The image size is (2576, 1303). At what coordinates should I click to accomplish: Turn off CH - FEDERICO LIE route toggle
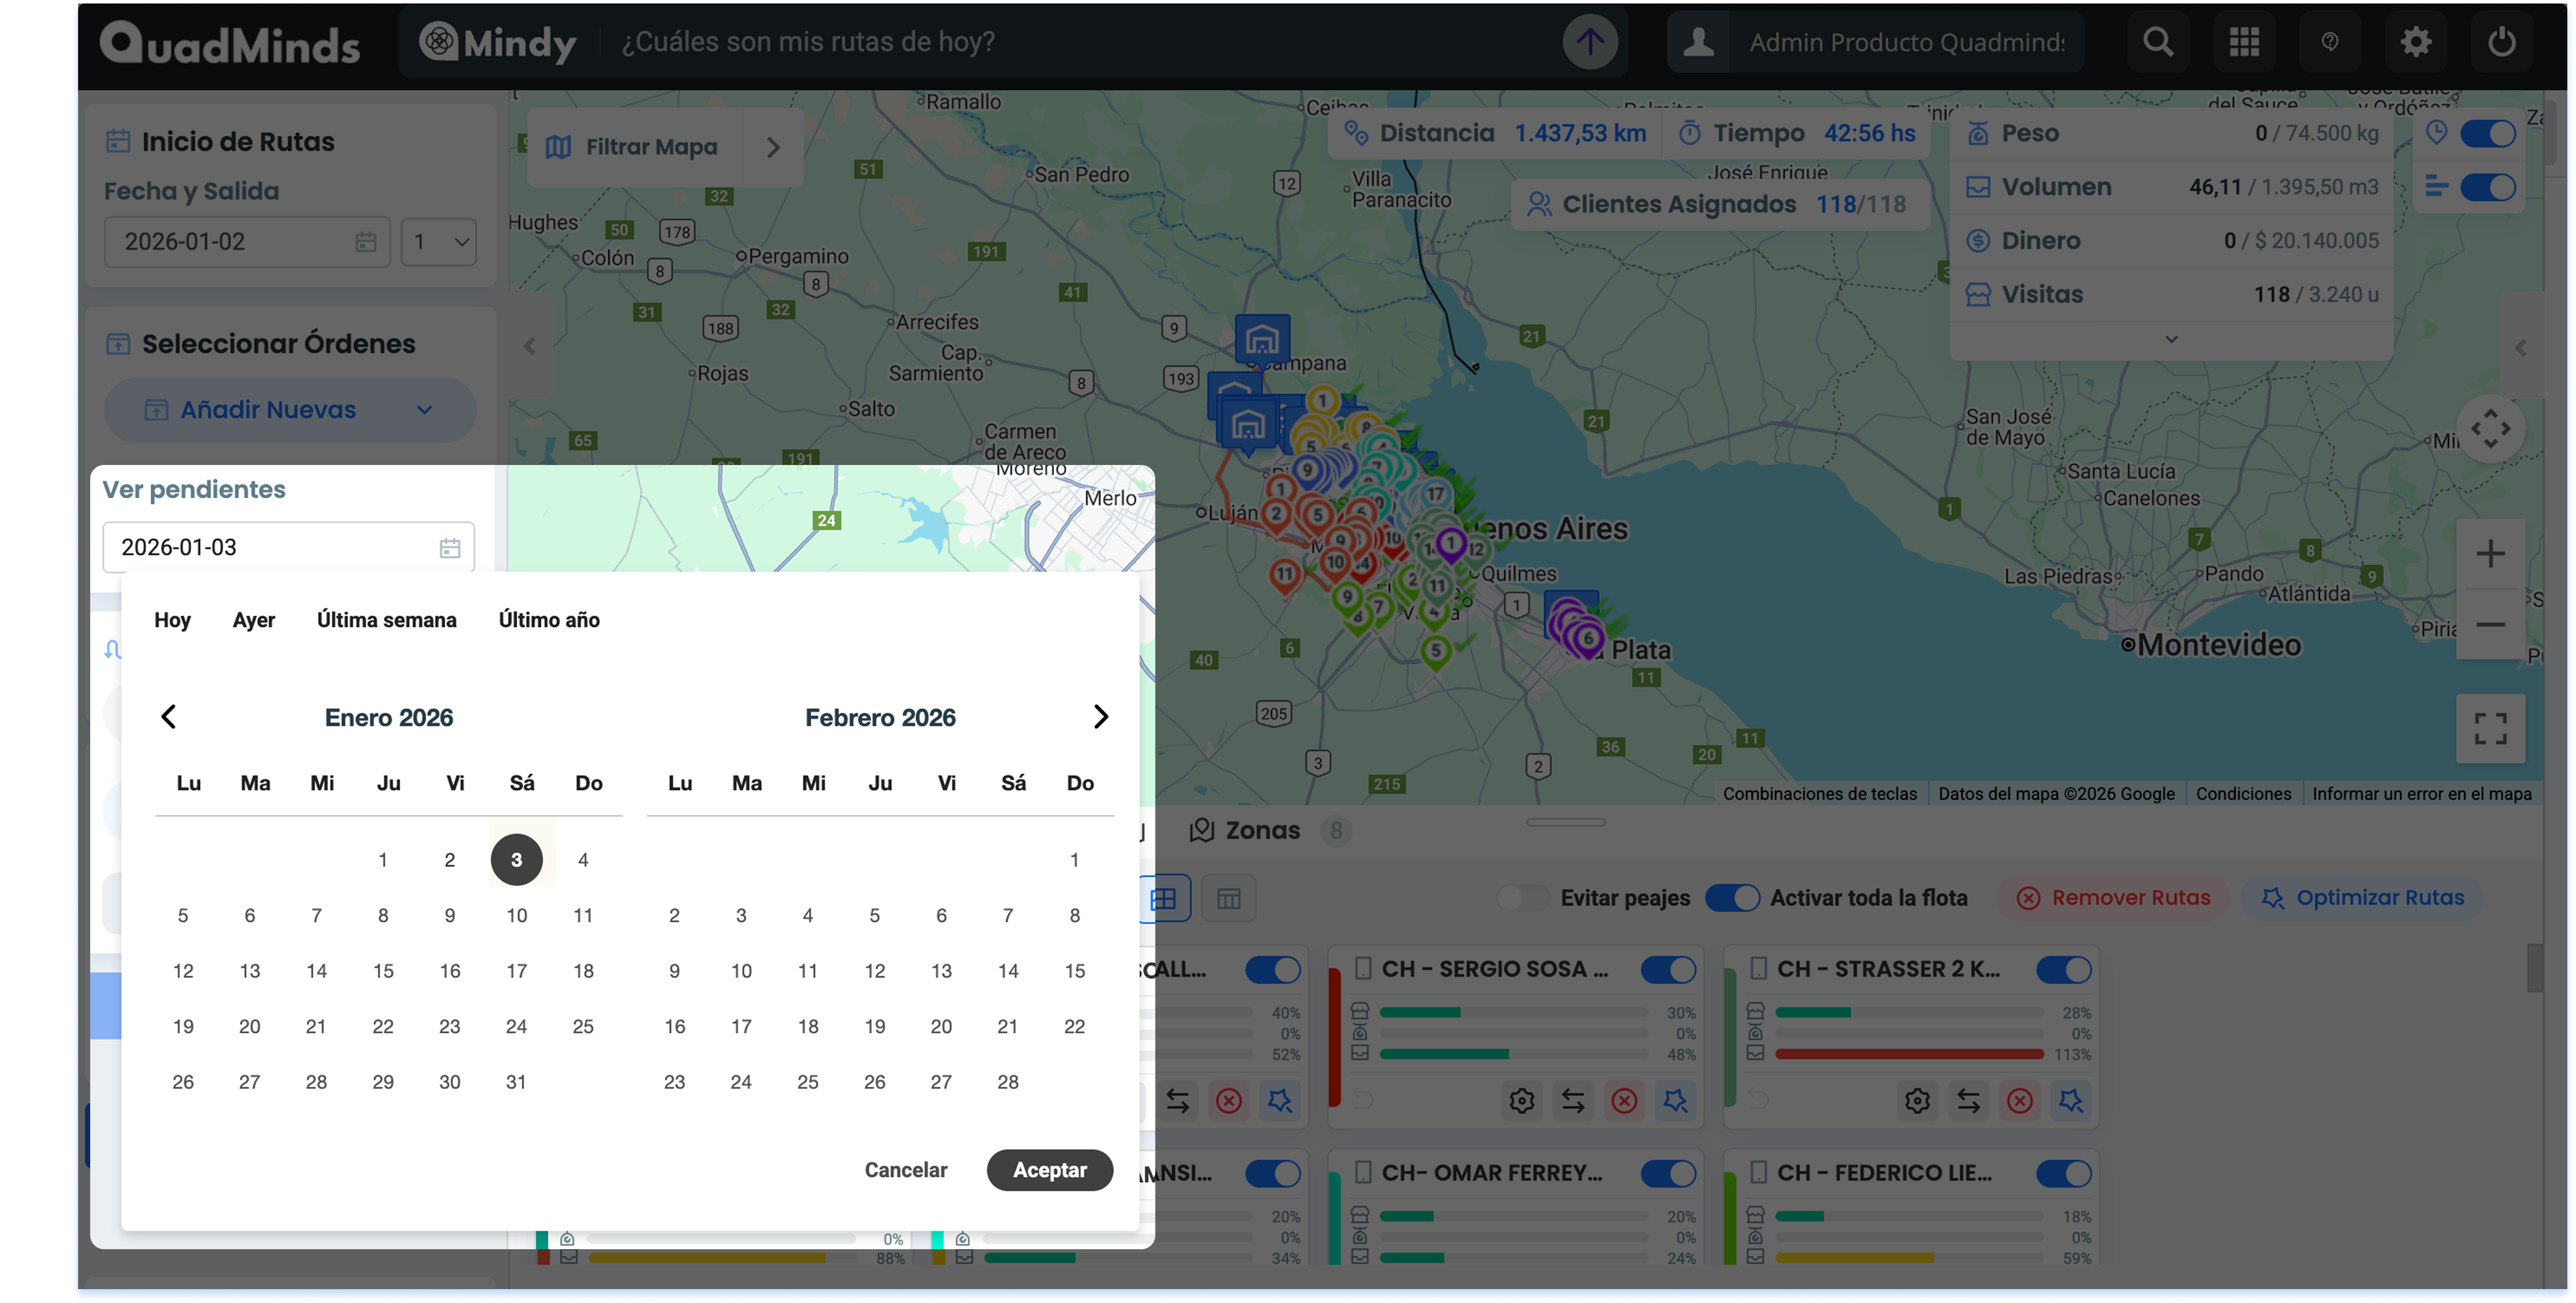coord(2063,1173)
